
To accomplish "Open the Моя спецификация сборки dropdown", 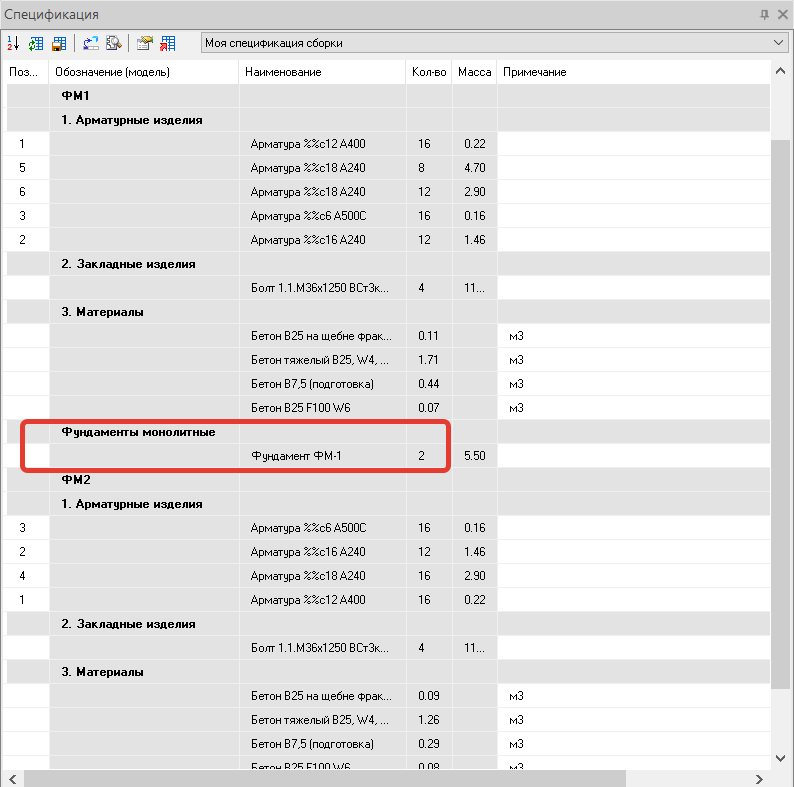I will tap(779, 43).
